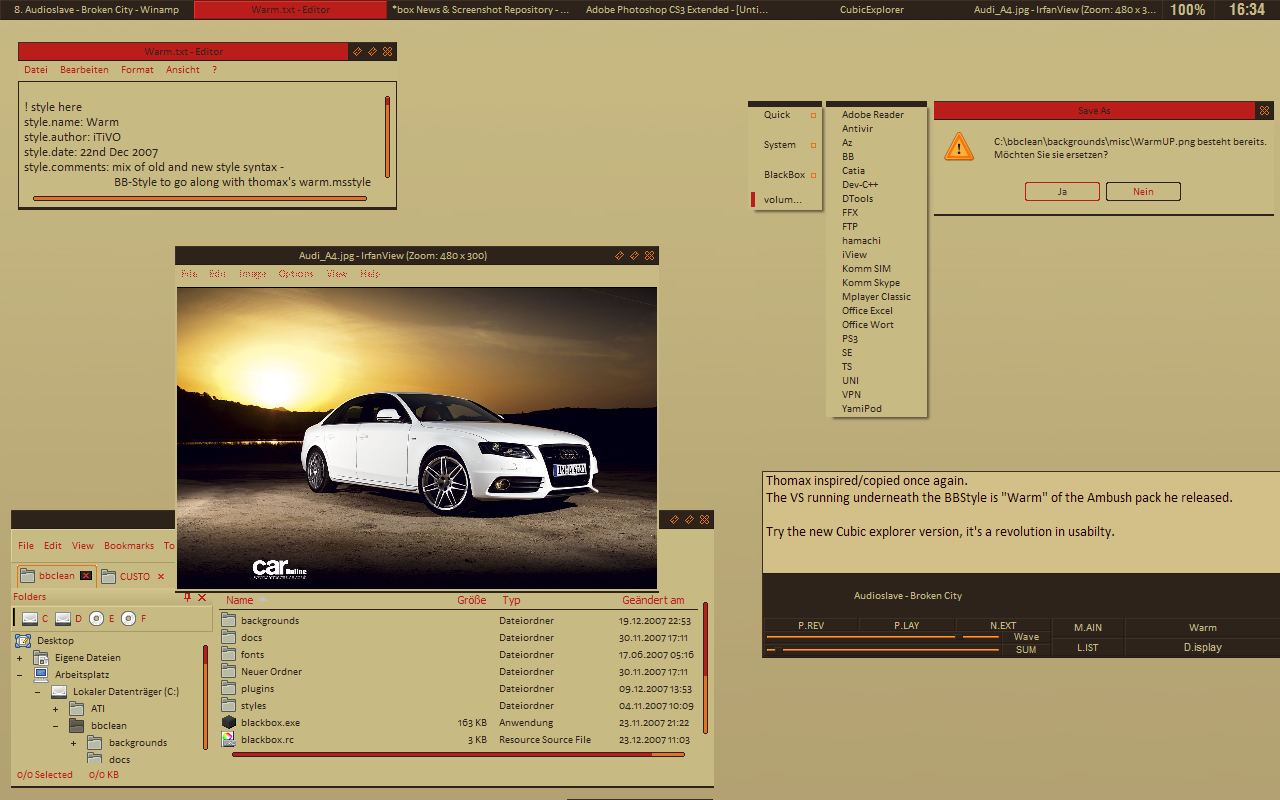The width and height of the screenshot is (1280, 800).
Task: Click the Desktop icon in folder tree
Action: coord(23,640)
